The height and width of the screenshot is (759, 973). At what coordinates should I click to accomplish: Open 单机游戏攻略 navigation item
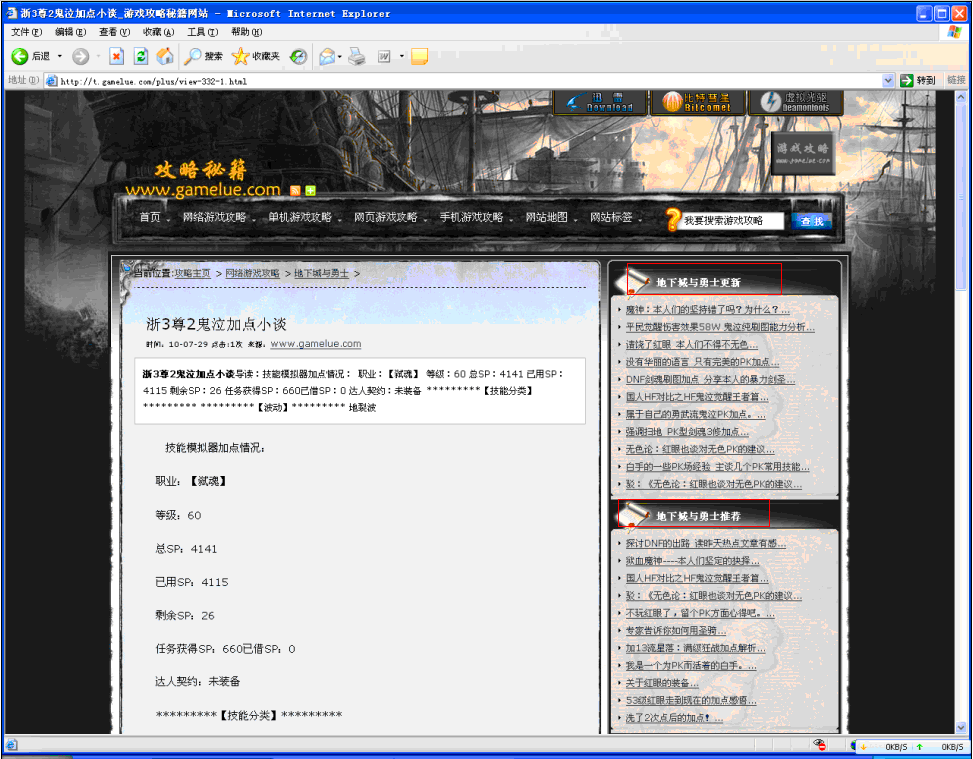[300, 217]
